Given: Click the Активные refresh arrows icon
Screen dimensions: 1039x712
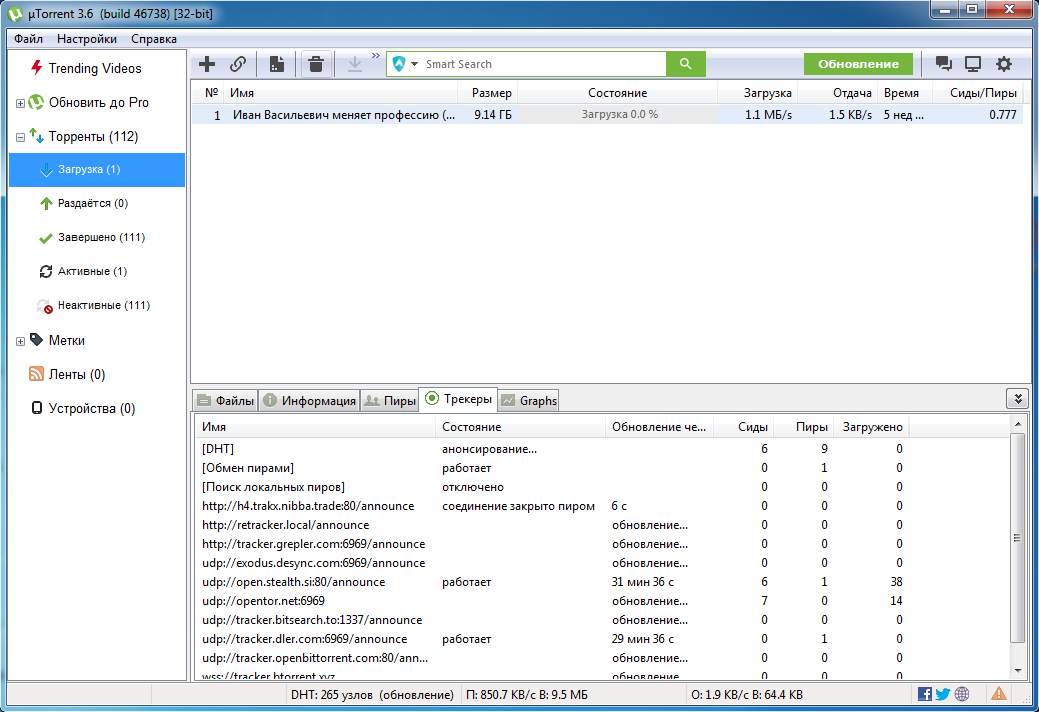Looking at the screenshot, I should click(46, 271).
